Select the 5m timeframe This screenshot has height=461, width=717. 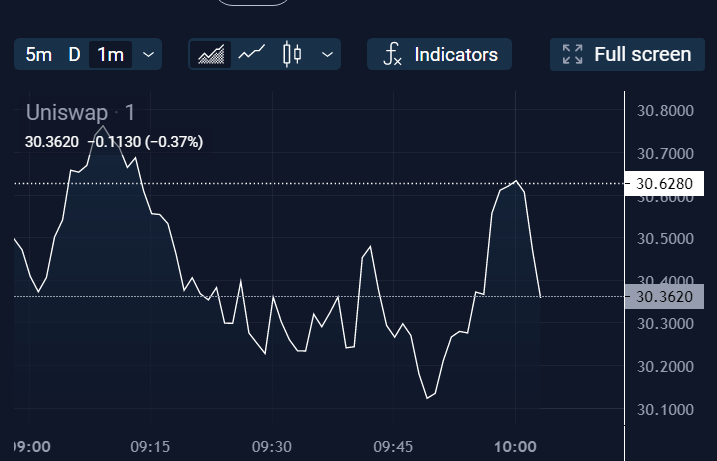[38, 54]
